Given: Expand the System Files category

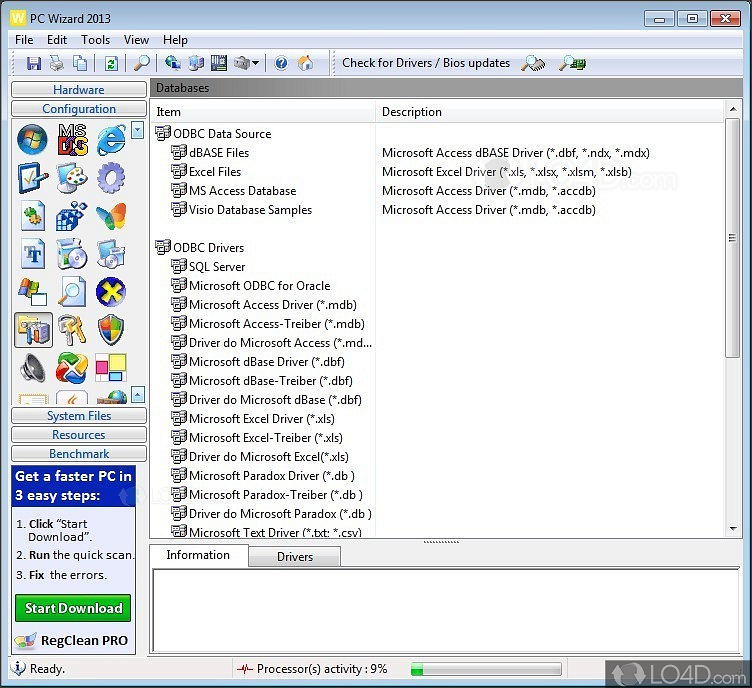Looking at the screenshot, I should coord(79,416).
